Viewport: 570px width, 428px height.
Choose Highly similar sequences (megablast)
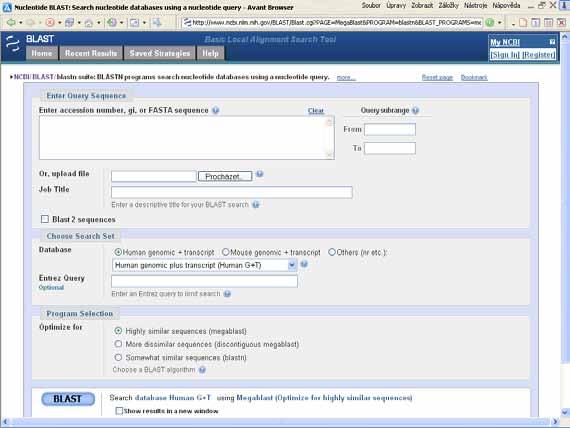[118, 331]
